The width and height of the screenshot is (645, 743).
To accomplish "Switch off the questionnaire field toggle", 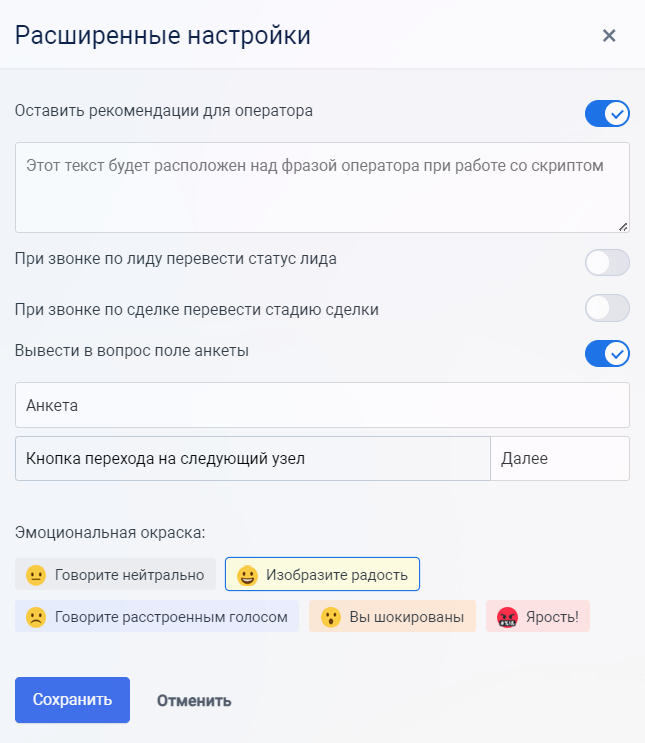I will tap(607, 353).
